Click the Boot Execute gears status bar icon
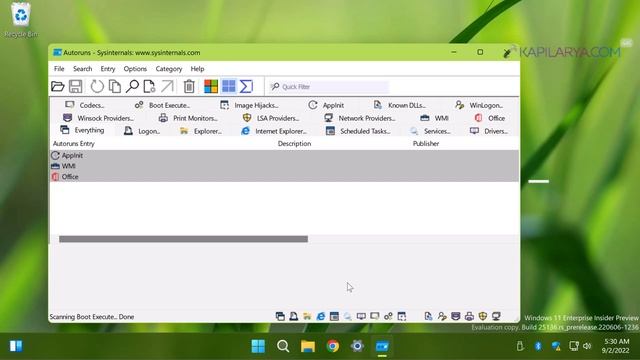Viewport: 640px width, 360px height. (x=388, y=316)
